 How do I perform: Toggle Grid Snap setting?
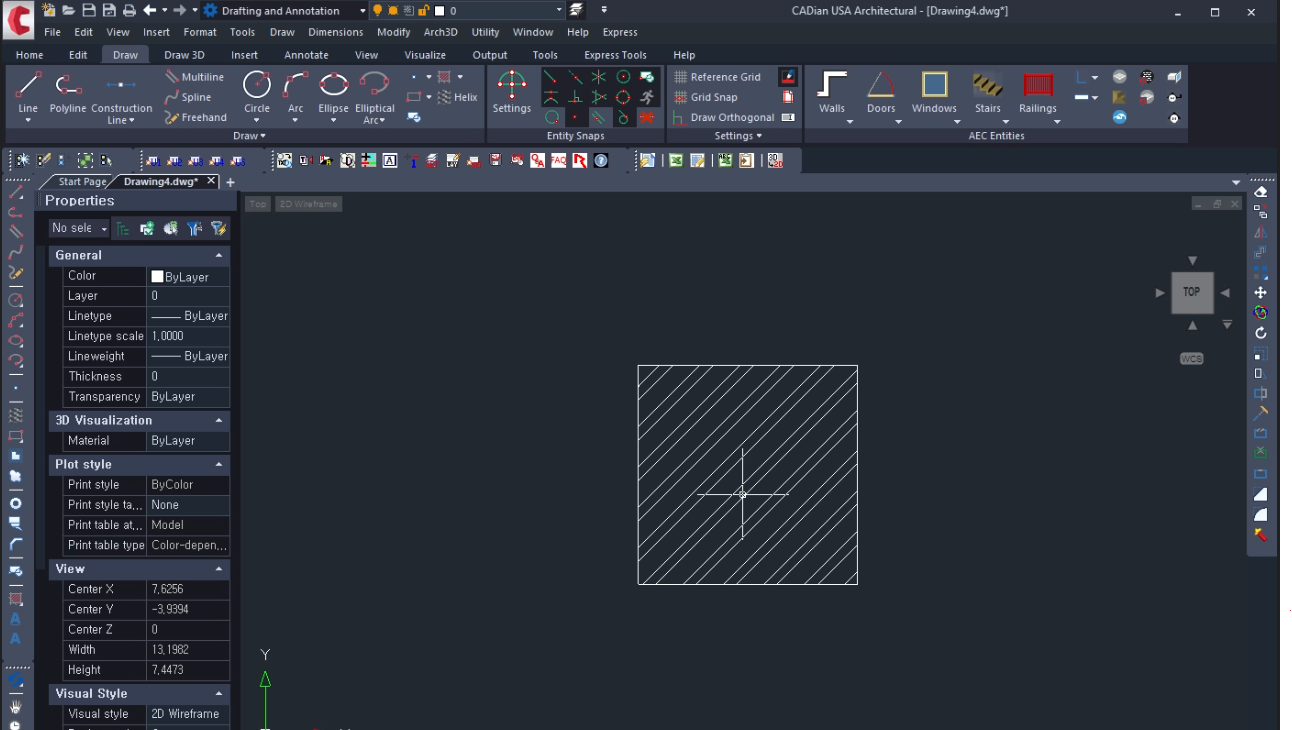(706, 97)
